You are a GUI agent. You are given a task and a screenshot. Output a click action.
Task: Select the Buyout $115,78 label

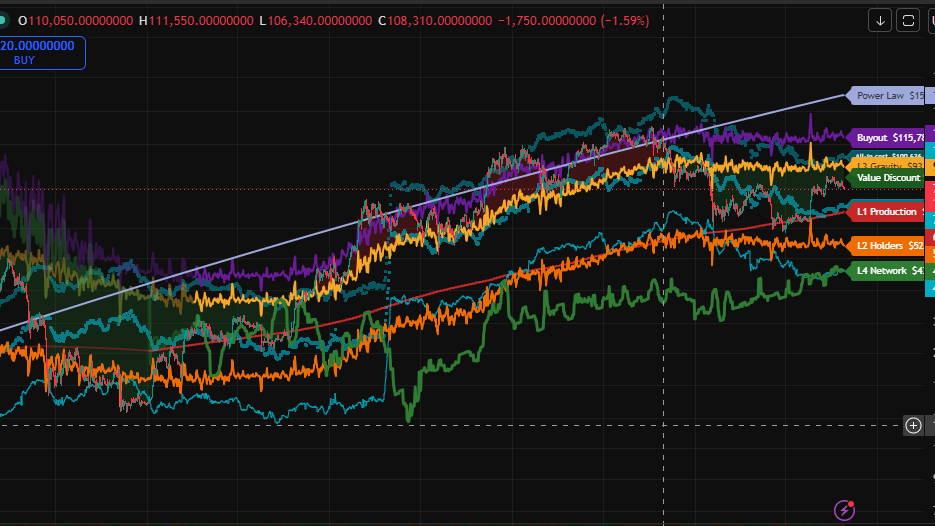coord(886,138)
